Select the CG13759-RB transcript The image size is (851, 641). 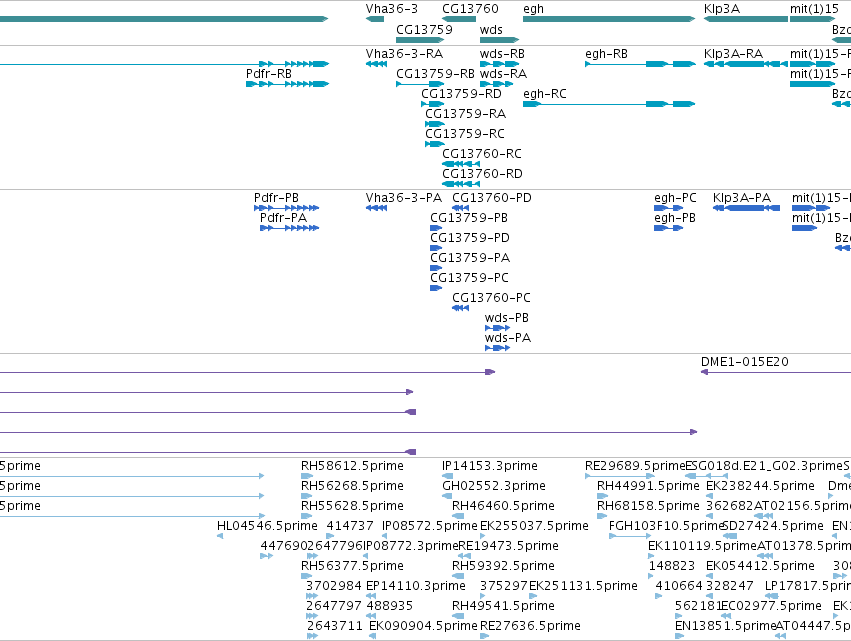tap(421, 84)
